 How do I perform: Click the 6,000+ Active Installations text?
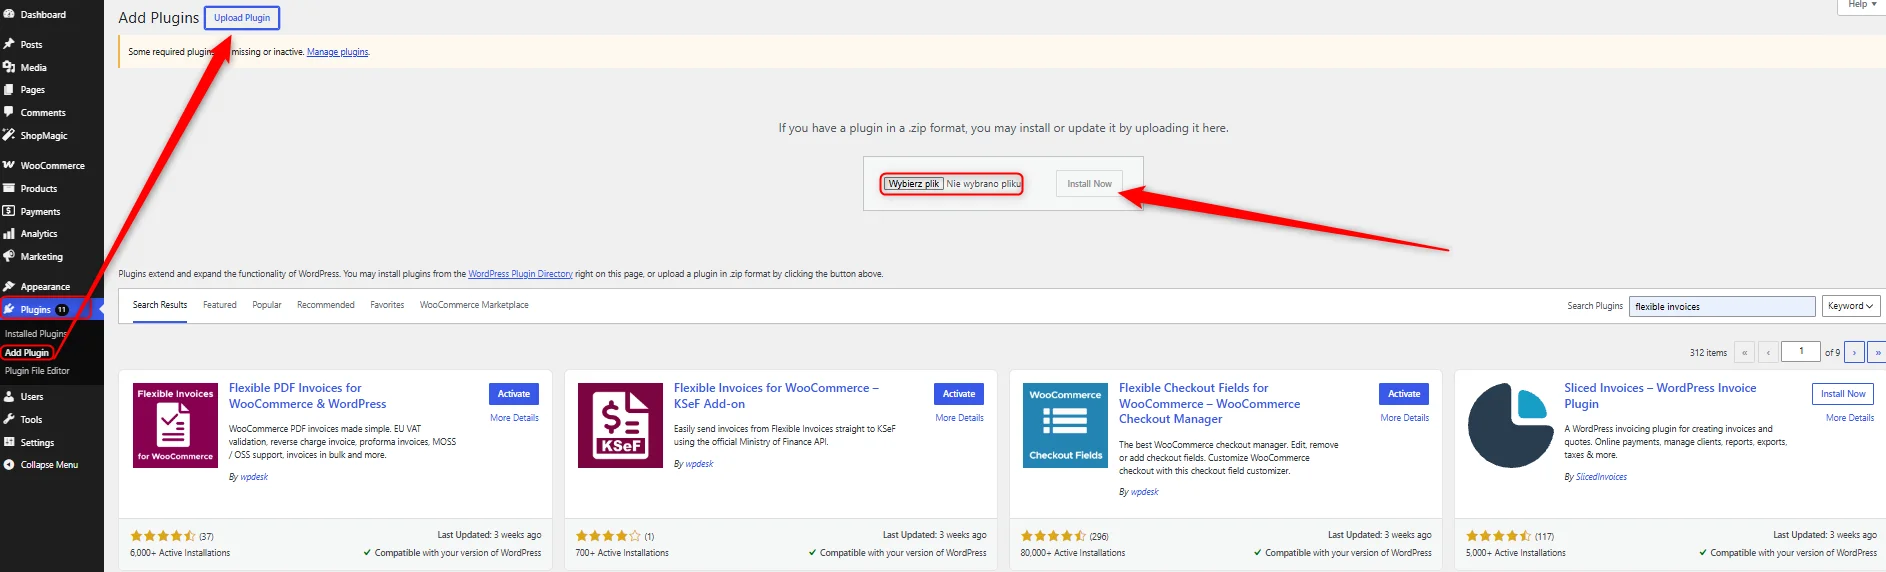click(180, 553)
